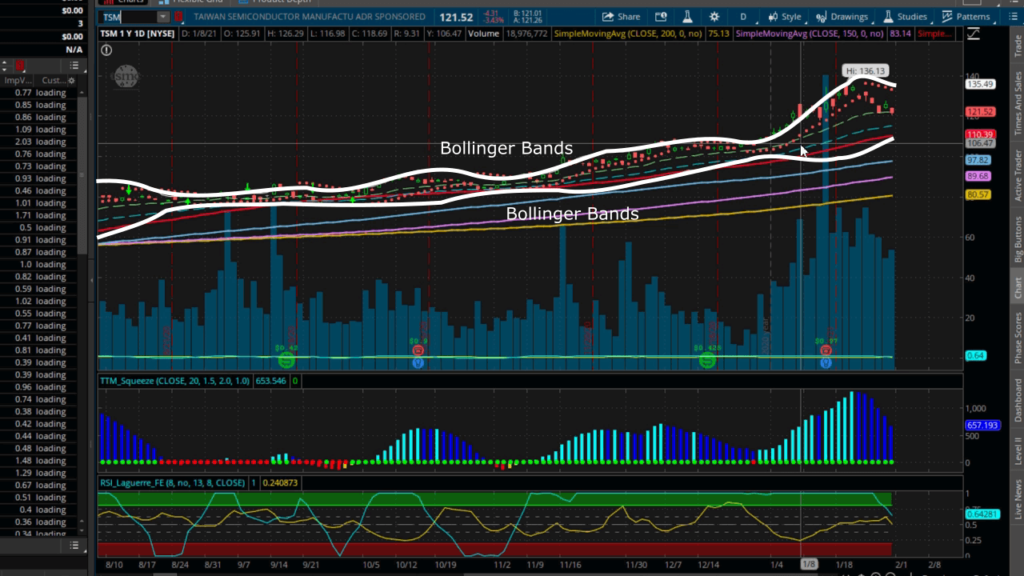The height and width of the screenshot is (576, 1024).
Task: Click the SimpleMovingAvg 200 study label
Action: 628,33
